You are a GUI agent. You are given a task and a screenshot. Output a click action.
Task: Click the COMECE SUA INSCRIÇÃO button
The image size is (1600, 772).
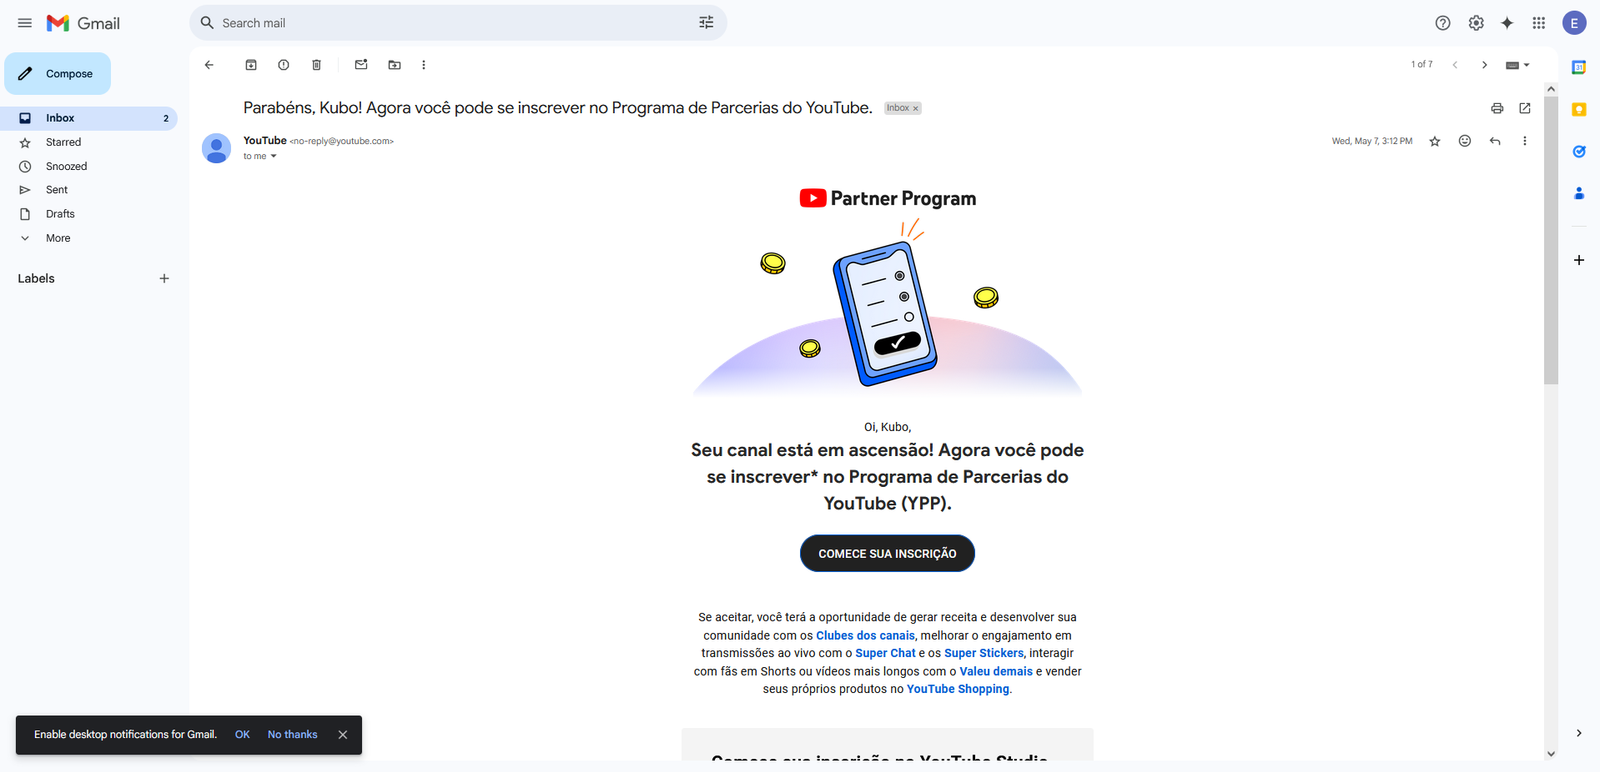coord(887,553)
